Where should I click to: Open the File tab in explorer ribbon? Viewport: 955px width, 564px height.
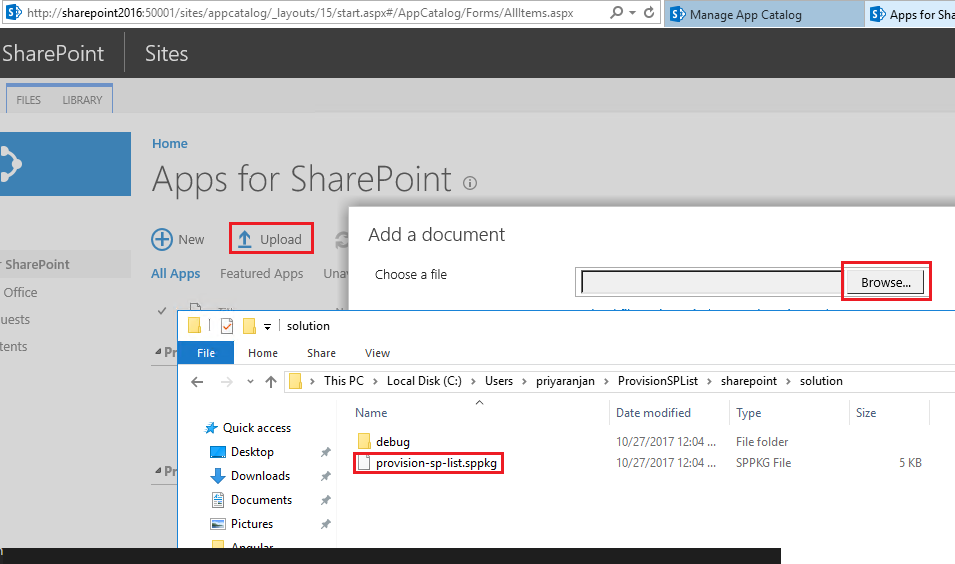click(206, 353)
